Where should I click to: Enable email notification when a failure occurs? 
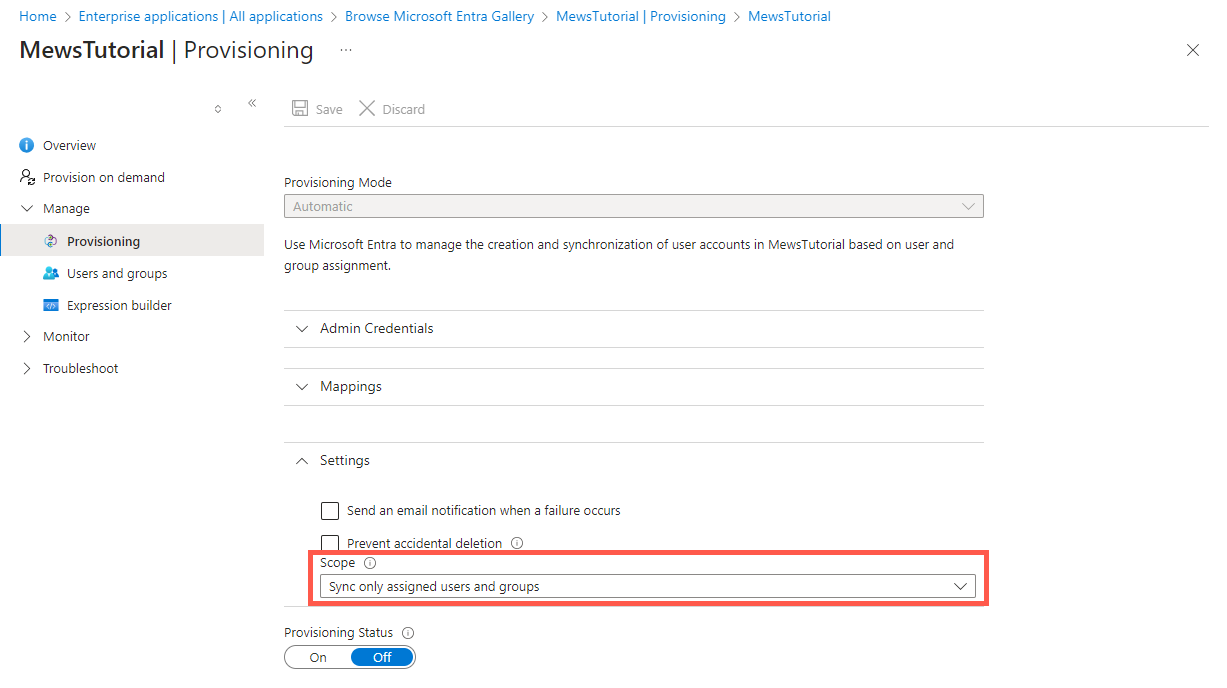click(x=330, y=511)
